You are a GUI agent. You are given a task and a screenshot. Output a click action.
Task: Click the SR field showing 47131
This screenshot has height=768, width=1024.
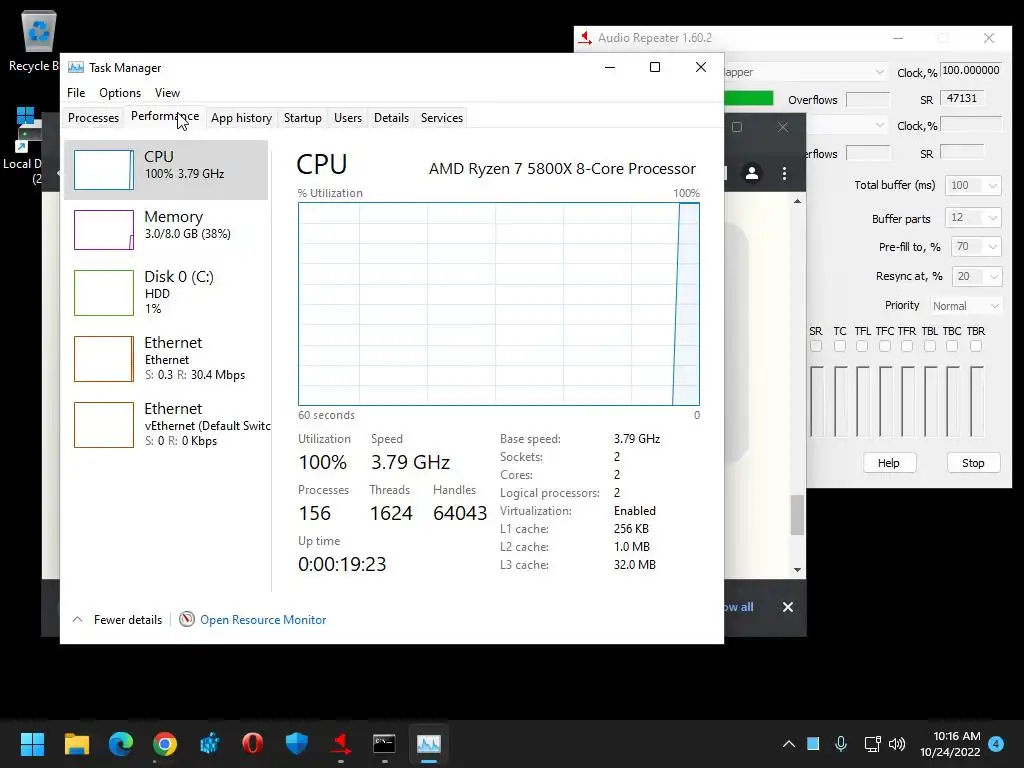pos(962,99)
